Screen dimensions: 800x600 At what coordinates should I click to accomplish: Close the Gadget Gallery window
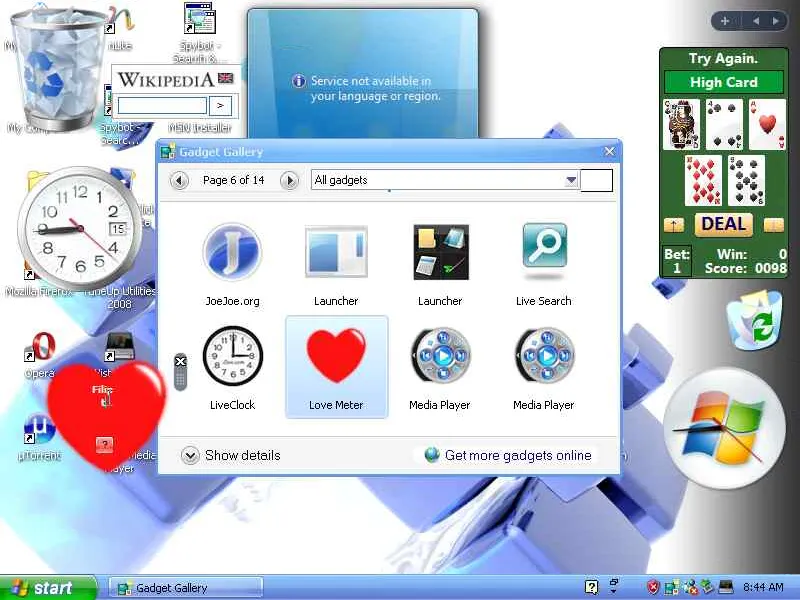(609, 152)
